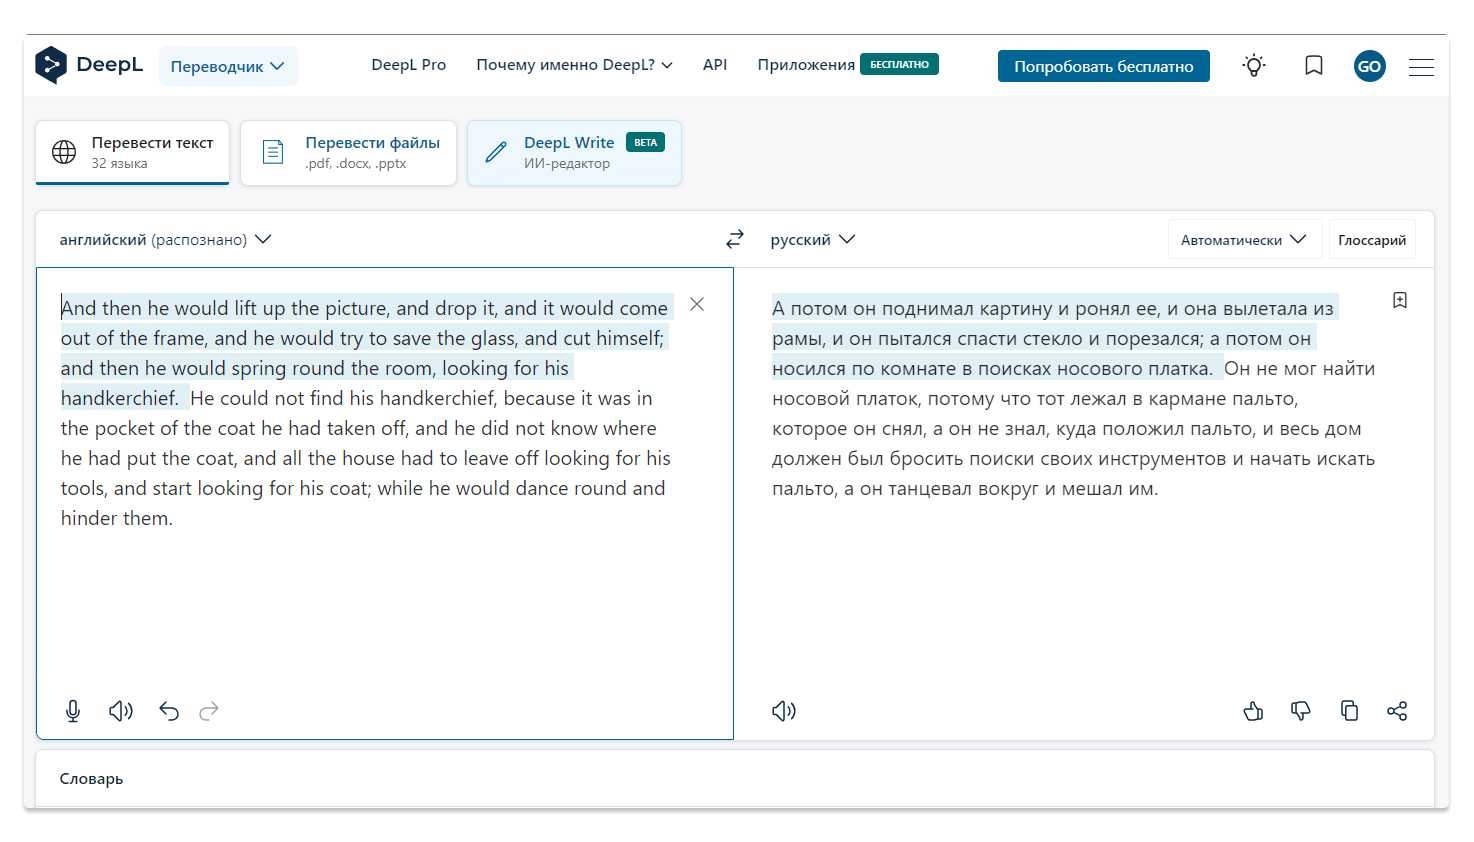Start microphone voice input

[x=73, y=711]
